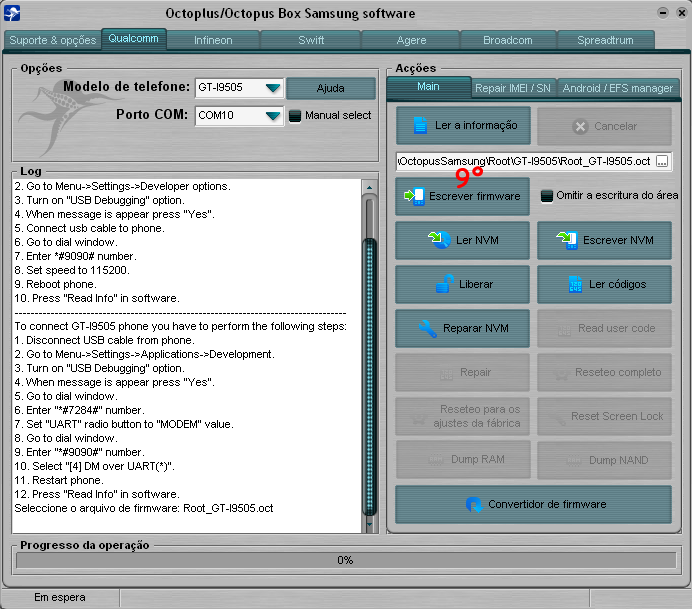Click the Reseteo completo button
Screen dimensions: 692x609
click(x=604, y=372)
